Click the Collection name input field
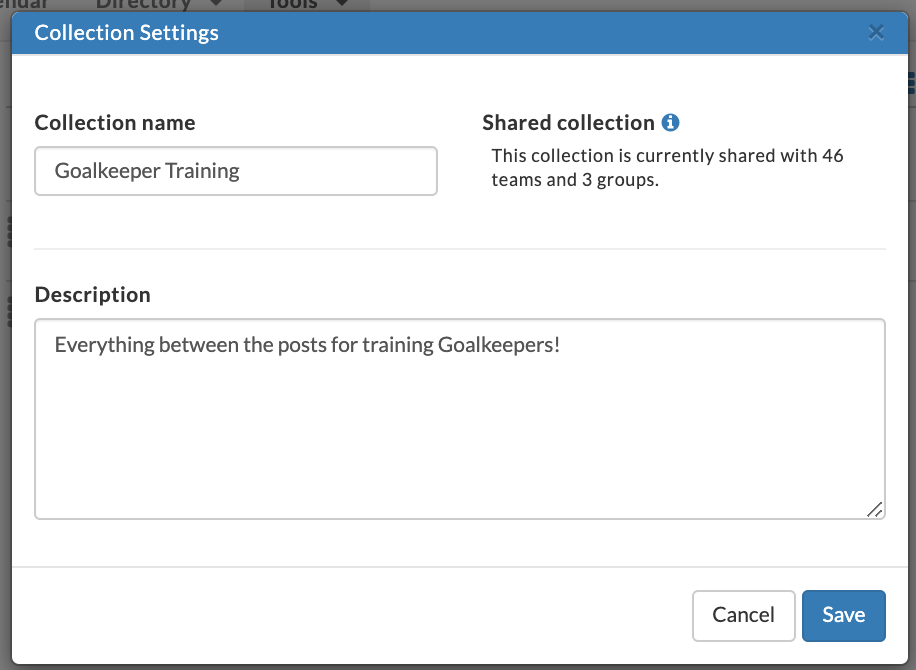The width and height of the screenshot is (916, 670). click(x=236, y=171)
